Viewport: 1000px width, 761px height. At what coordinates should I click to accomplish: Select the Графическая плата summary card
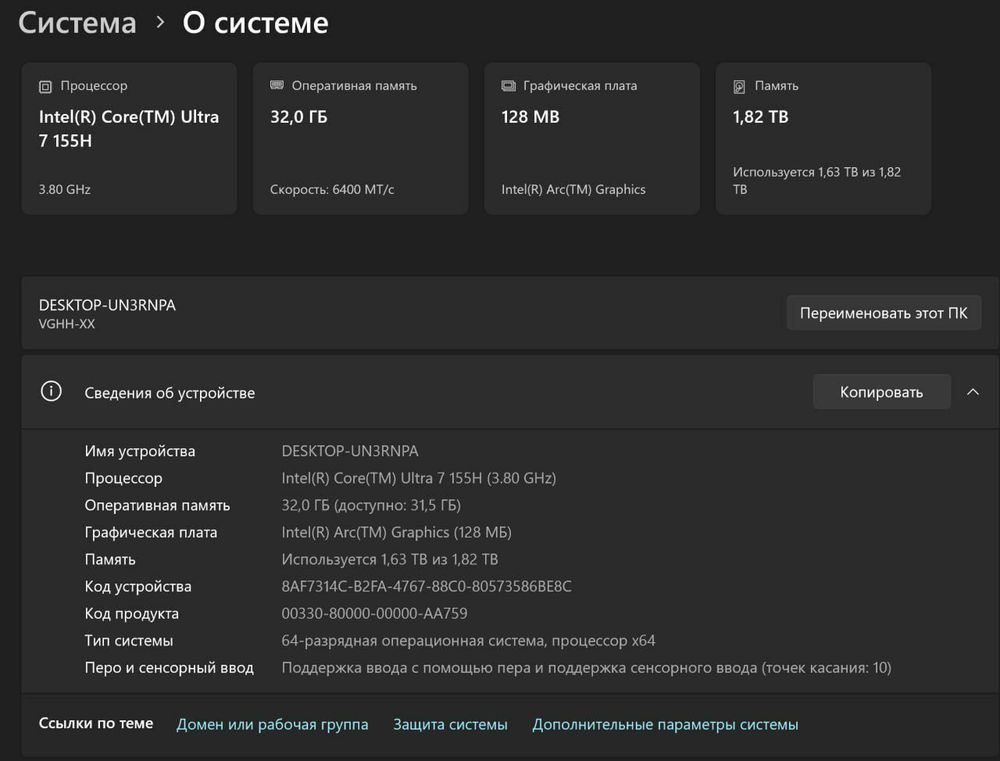pos(592,138)
